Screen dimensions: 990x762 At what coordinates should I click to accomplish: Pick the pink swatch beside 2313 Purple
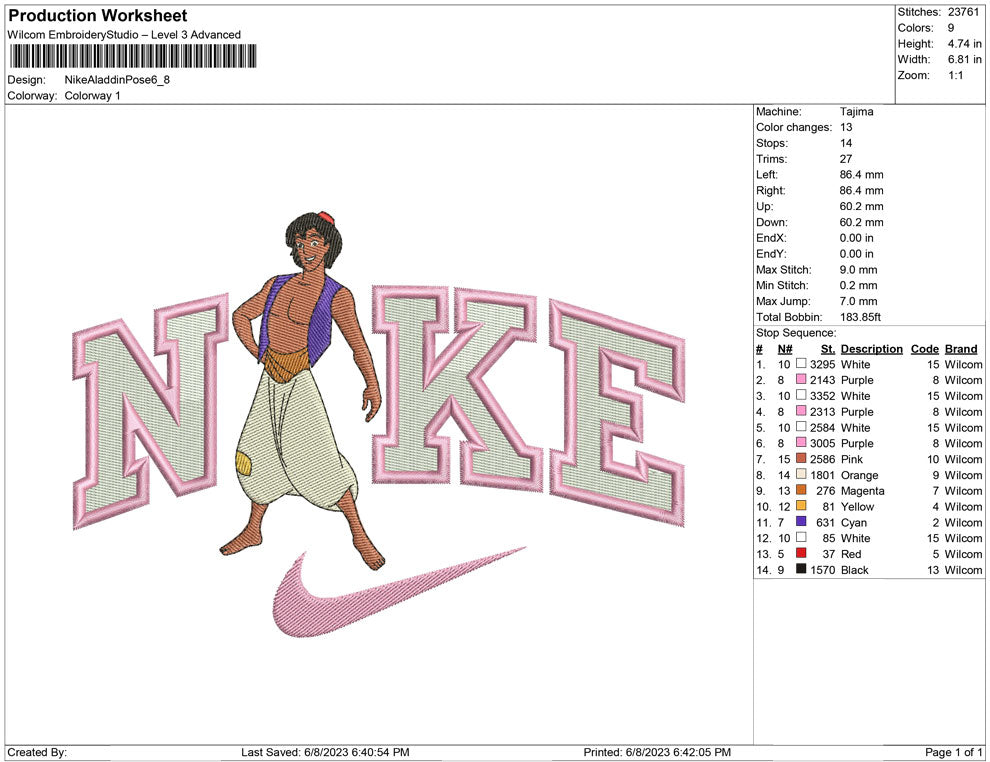801,411
